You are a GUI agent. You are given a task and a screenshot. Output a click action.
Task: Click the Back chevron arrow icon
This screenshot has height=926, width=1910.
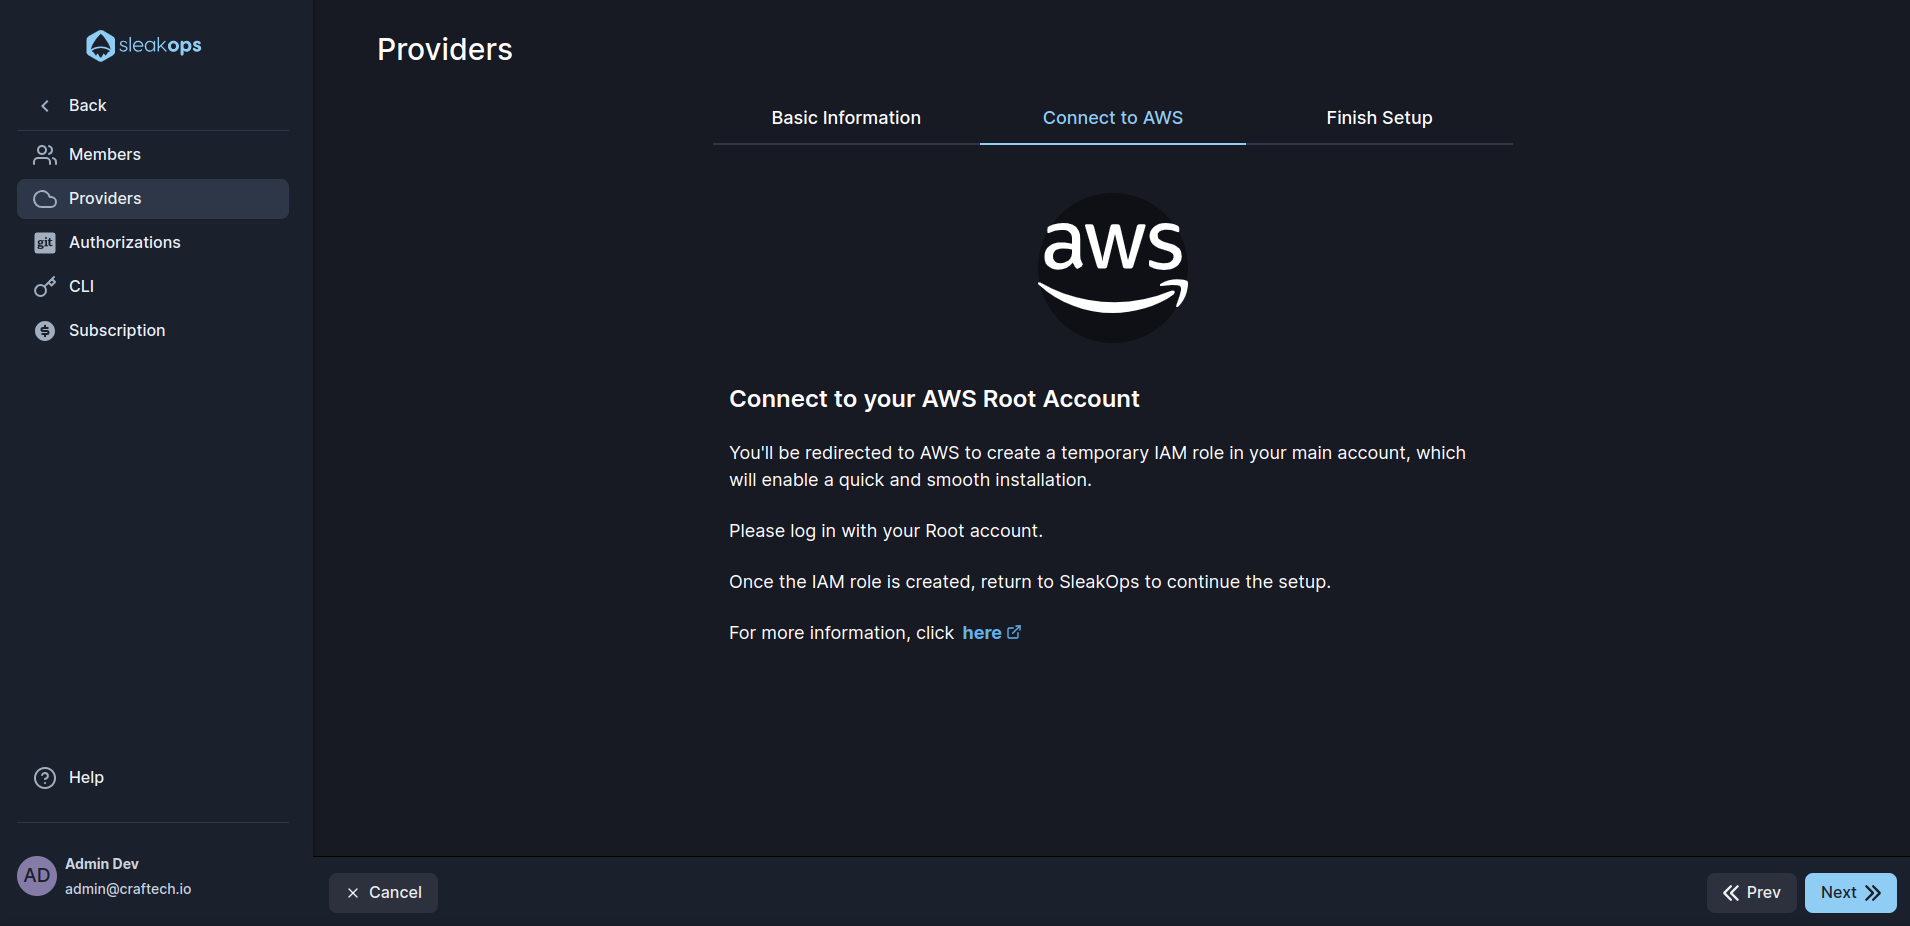tap(45, 106)
